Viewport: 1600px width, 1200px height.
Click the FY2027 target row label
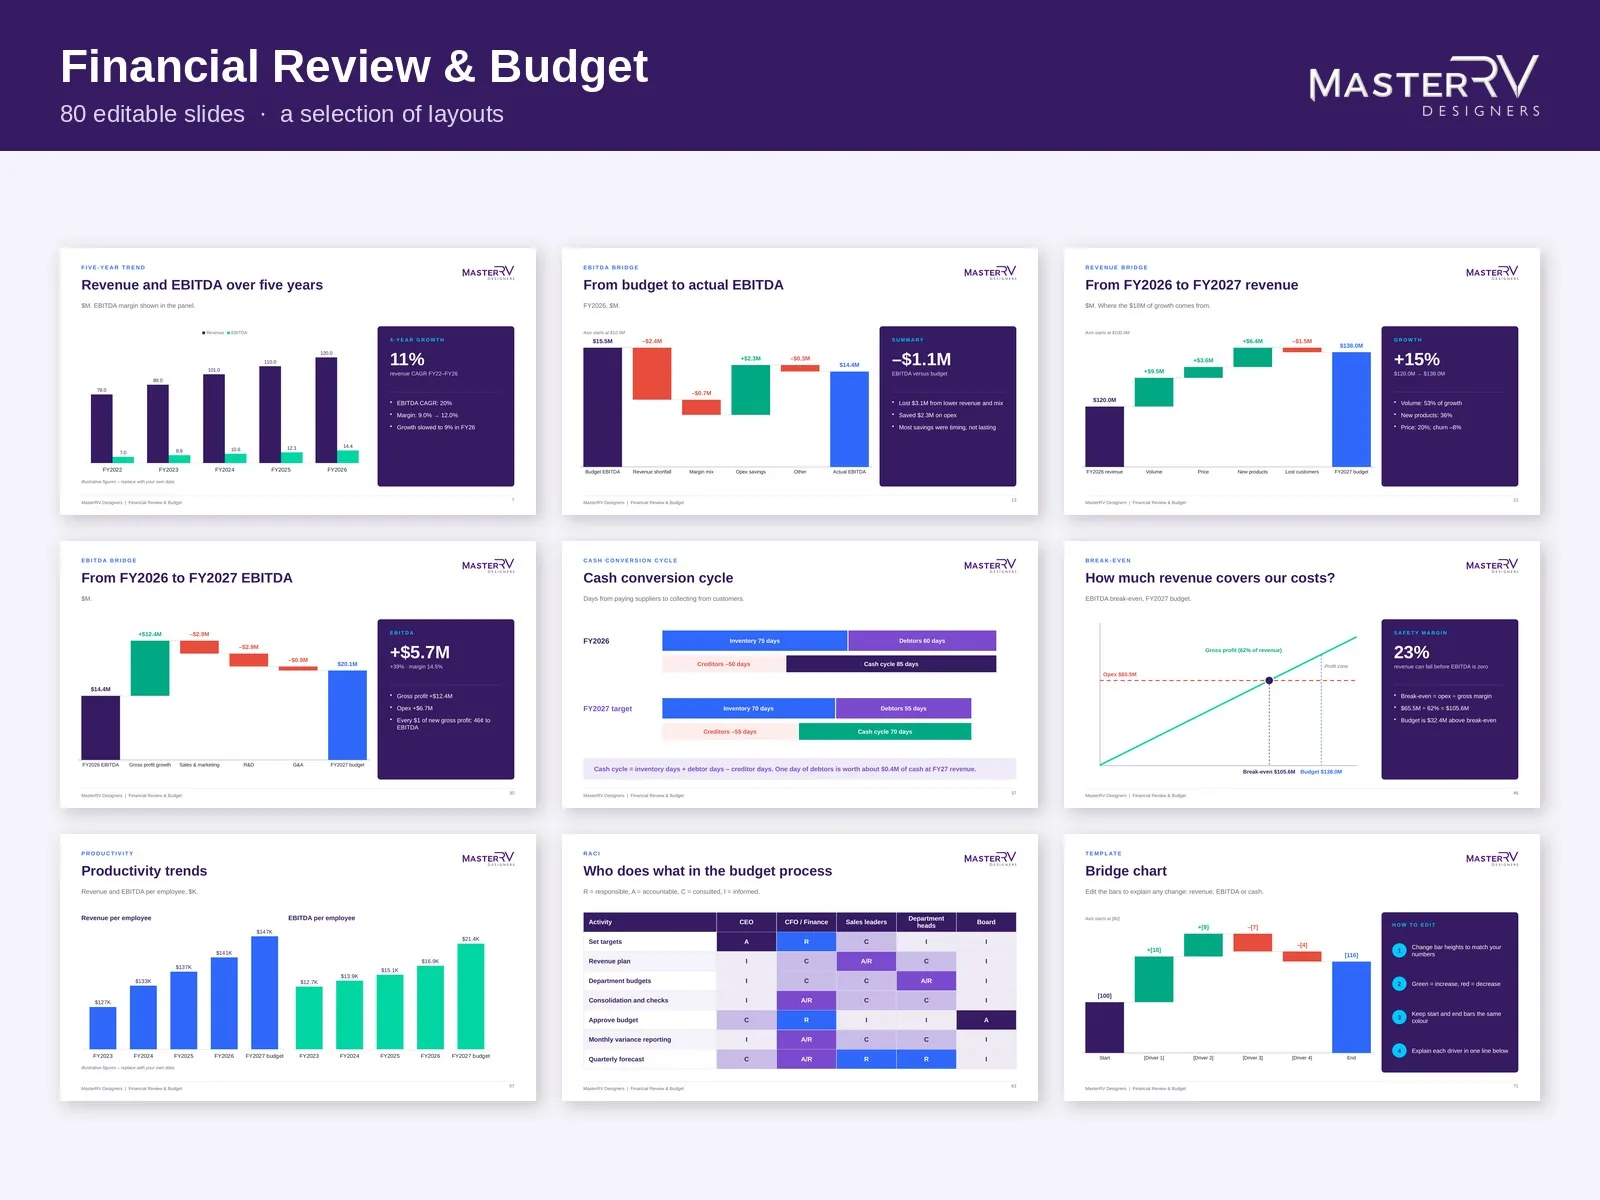pyautogui.click(x=608, y=709)
